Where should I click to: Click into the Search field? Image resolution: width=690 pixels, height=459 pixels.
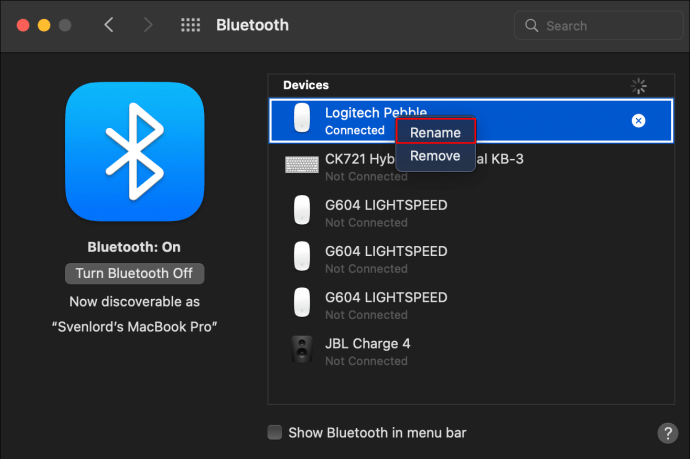(598, 26)
